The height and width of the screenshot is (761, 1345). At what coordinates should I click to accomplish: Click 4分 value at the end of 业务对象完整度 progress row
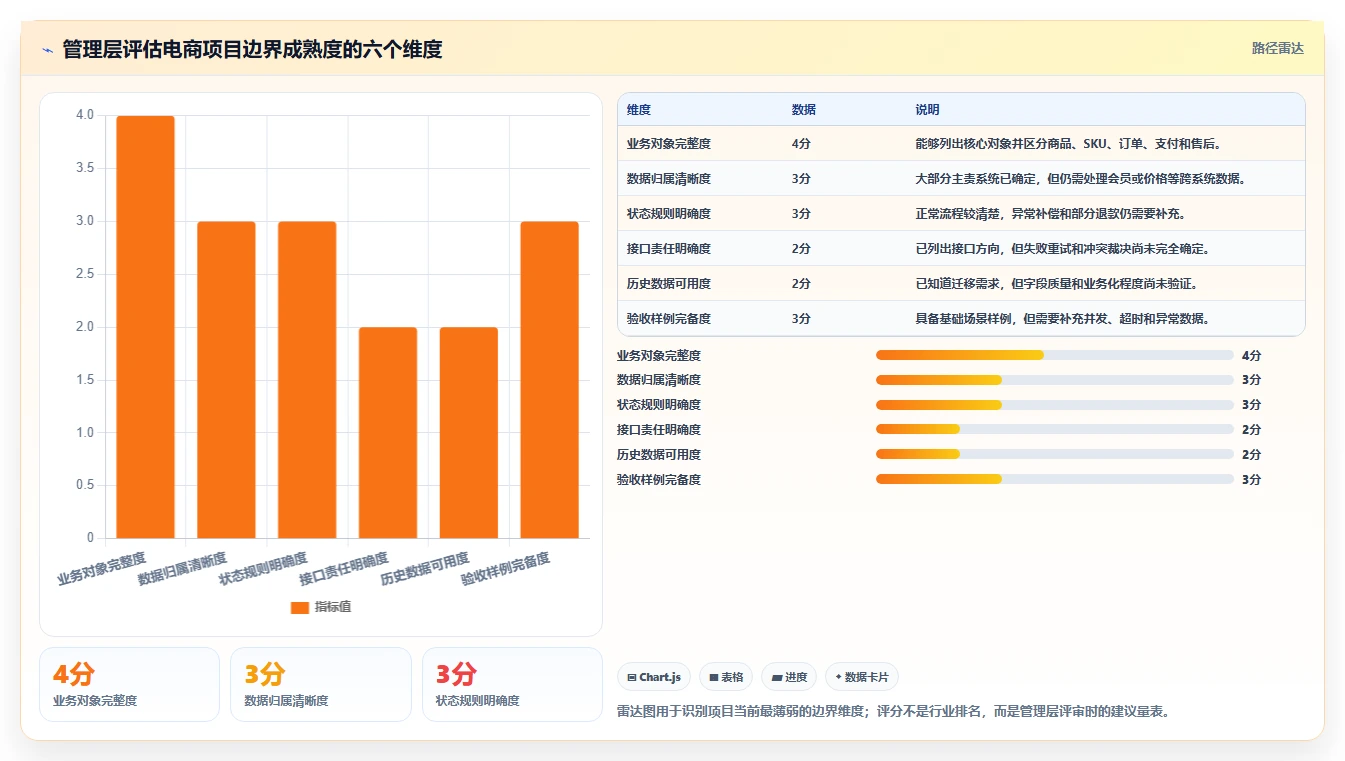tap(1251, 355)
